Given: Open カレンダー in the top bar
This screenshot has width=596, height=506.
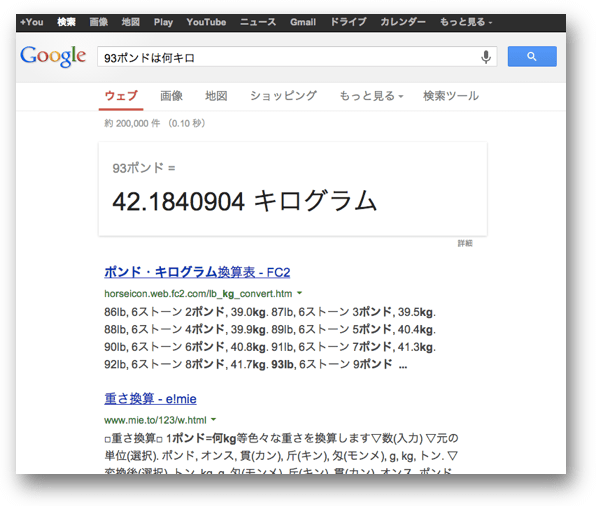Looking at the screenshot, I should (x=403, y=22).
